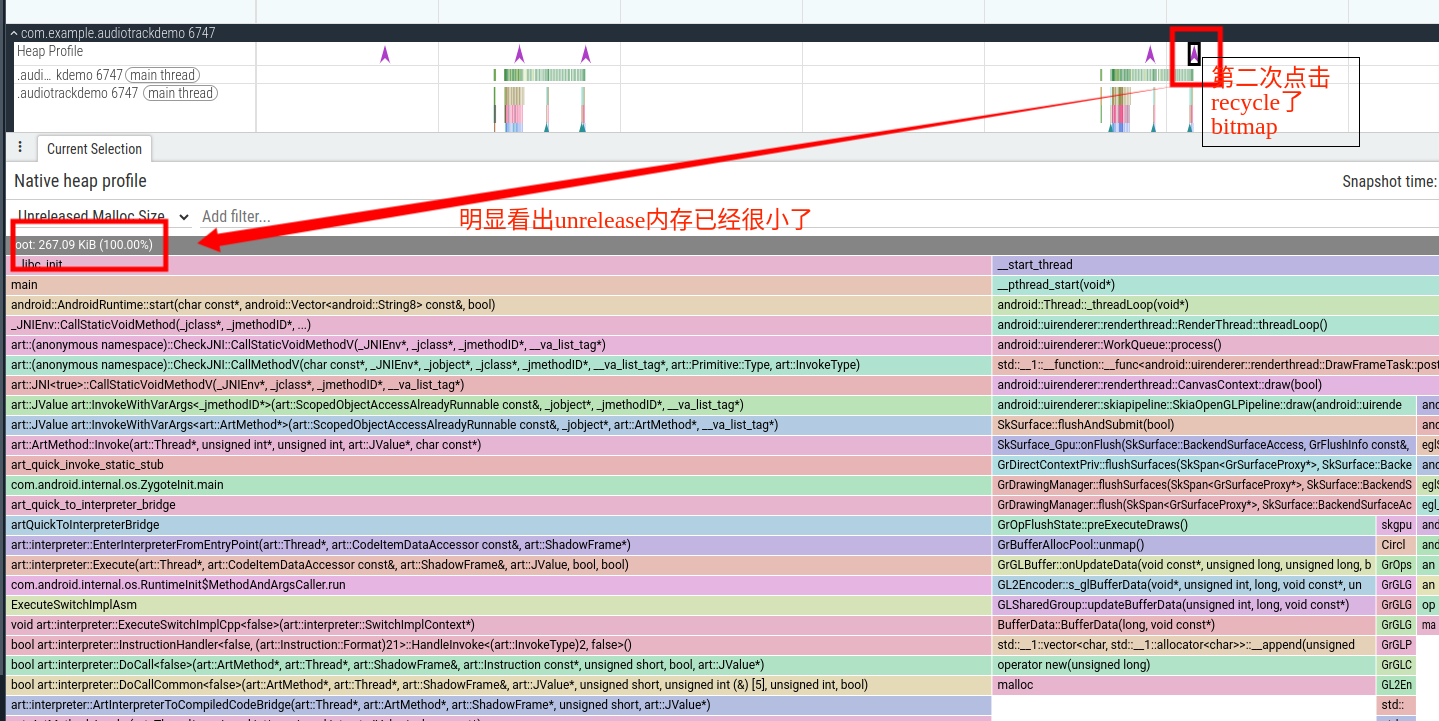Select the .audi... kdemo 6747 main thread track
The height and width of the screenshot is (721, 1439).
[108, 75]
